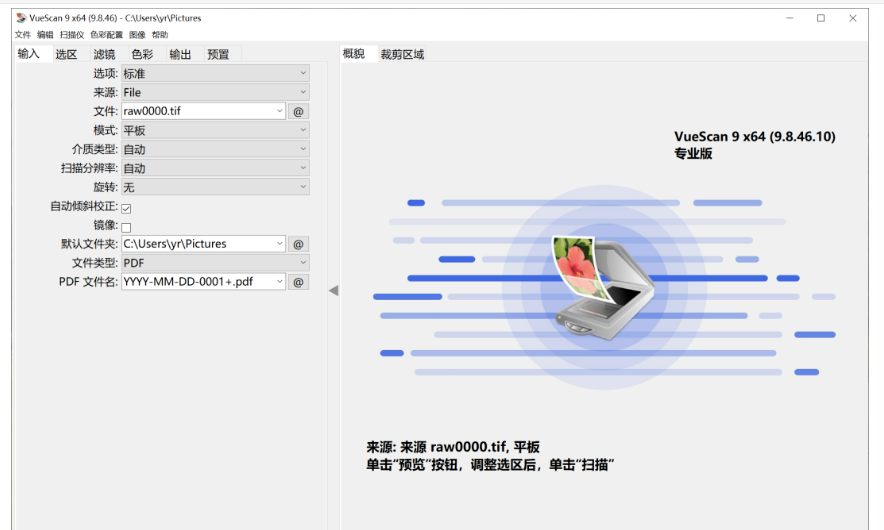Click the VueScan app icon in the title bar
Viewport: 884px width, 530px height.
tap(21, 18)
